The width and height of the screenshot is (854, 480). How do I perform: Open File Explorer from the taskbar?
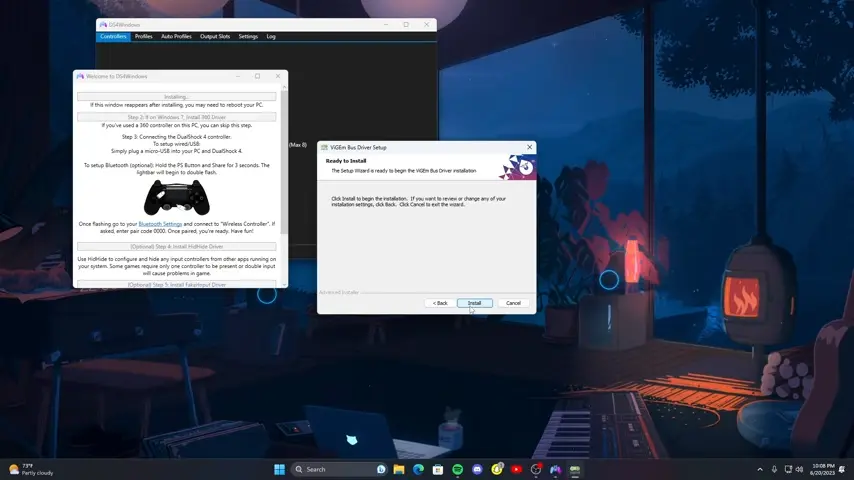click(399, 469)
